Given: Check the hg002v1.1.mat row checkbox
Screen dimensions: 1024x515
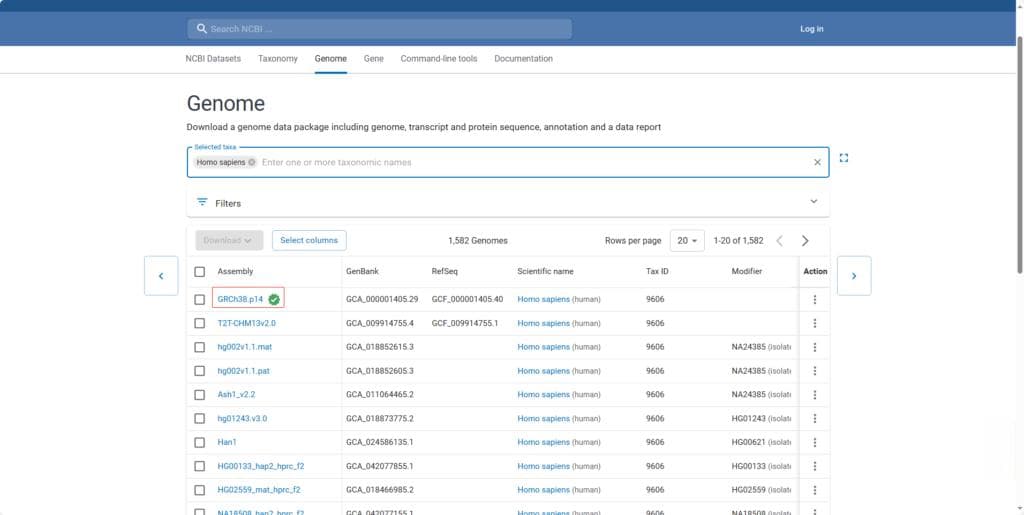Looking at the screenshot, I should pyautogui.click(x=200, y=347).
